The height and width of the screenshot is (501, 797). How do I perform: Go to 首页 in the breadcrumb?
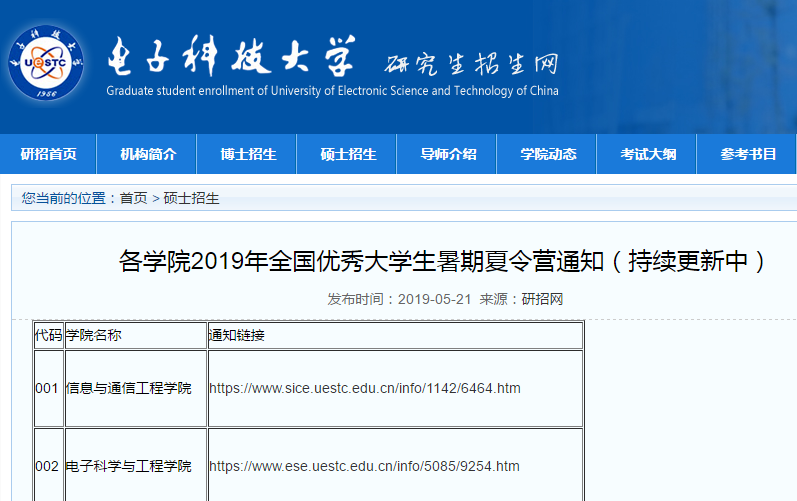[133, 198]
